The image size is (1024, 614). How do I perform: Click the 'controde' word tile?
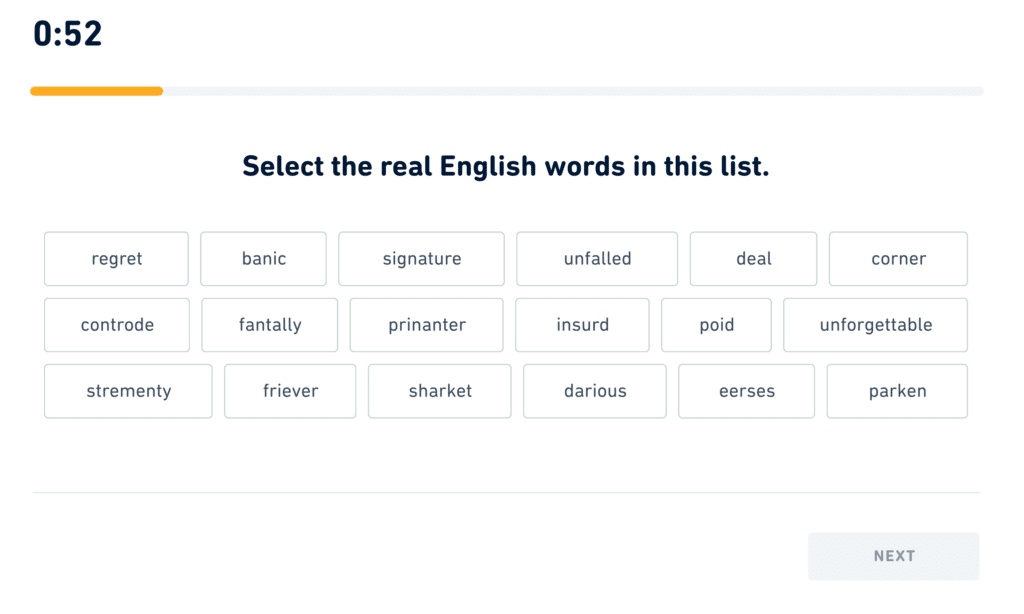117,325
